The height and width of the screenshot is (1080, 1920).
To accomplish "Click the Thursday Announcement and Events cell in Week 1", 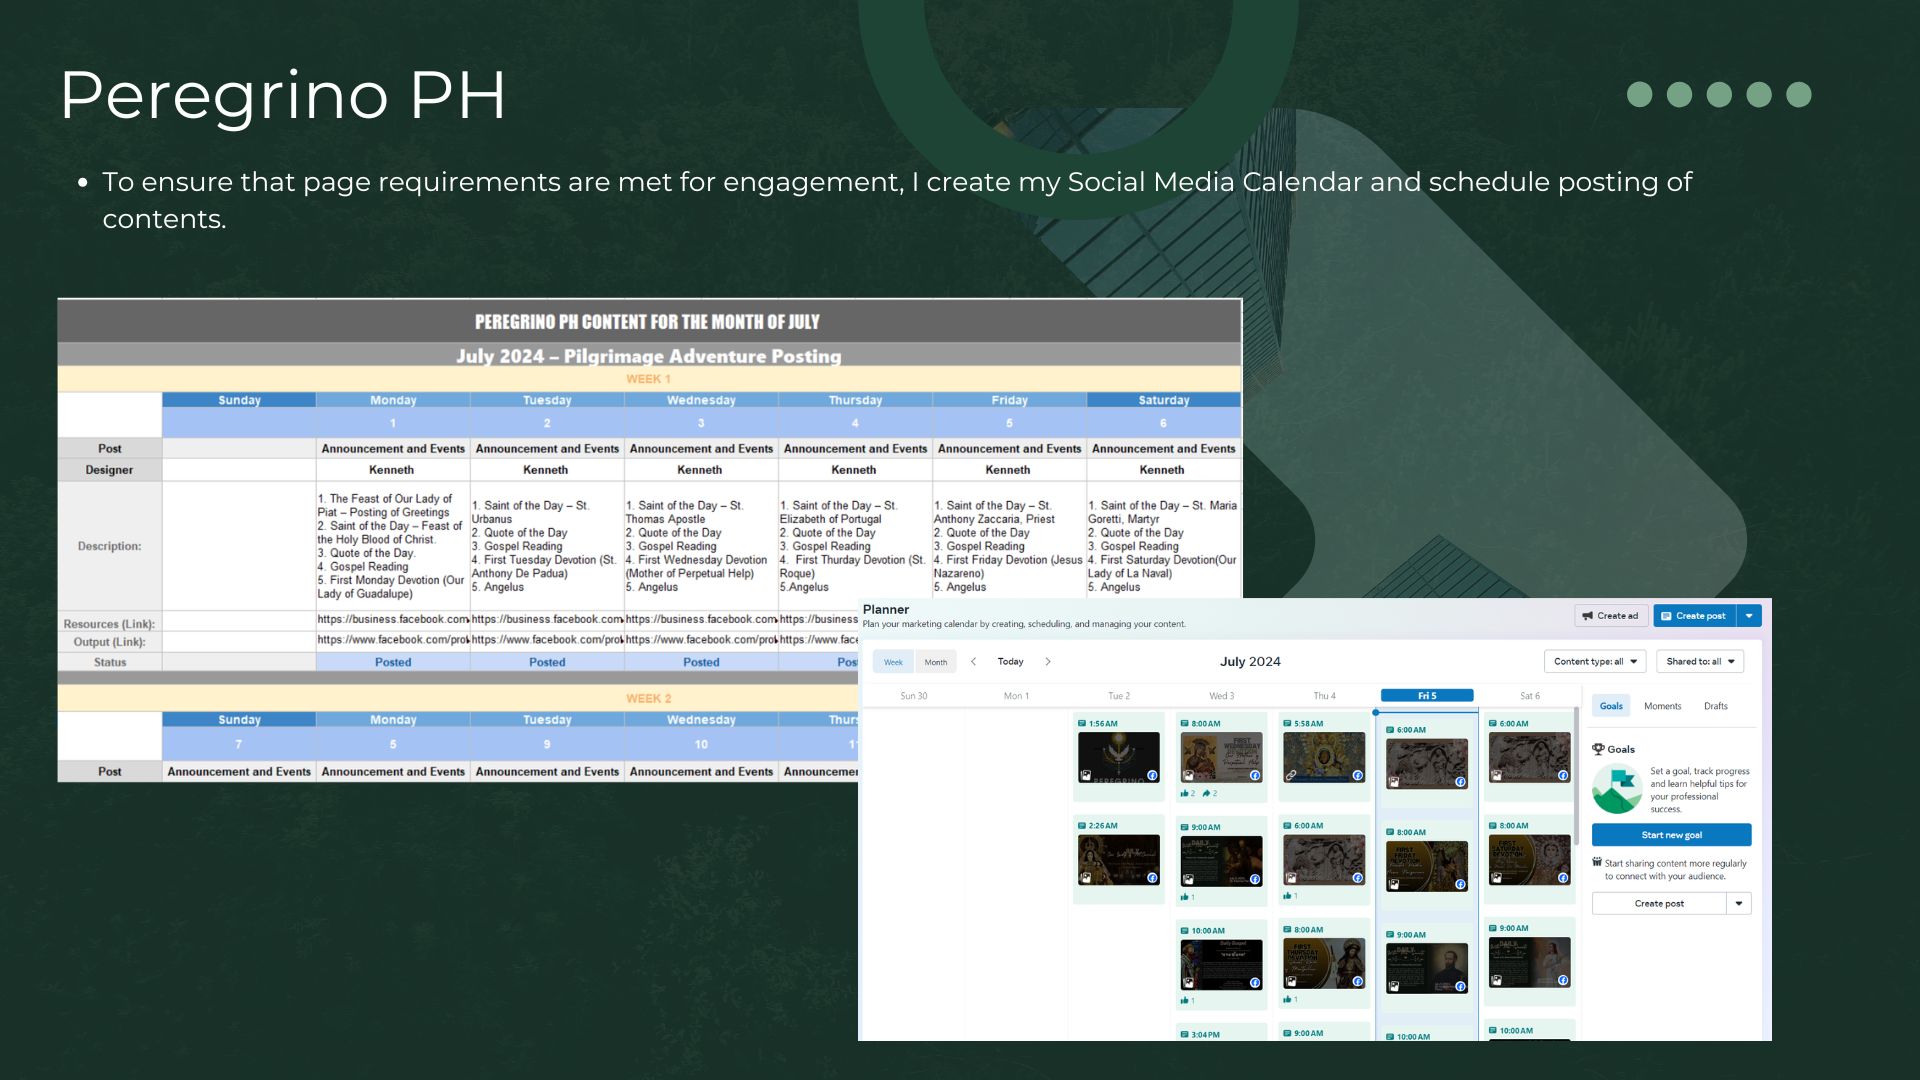I will point(855,449).
